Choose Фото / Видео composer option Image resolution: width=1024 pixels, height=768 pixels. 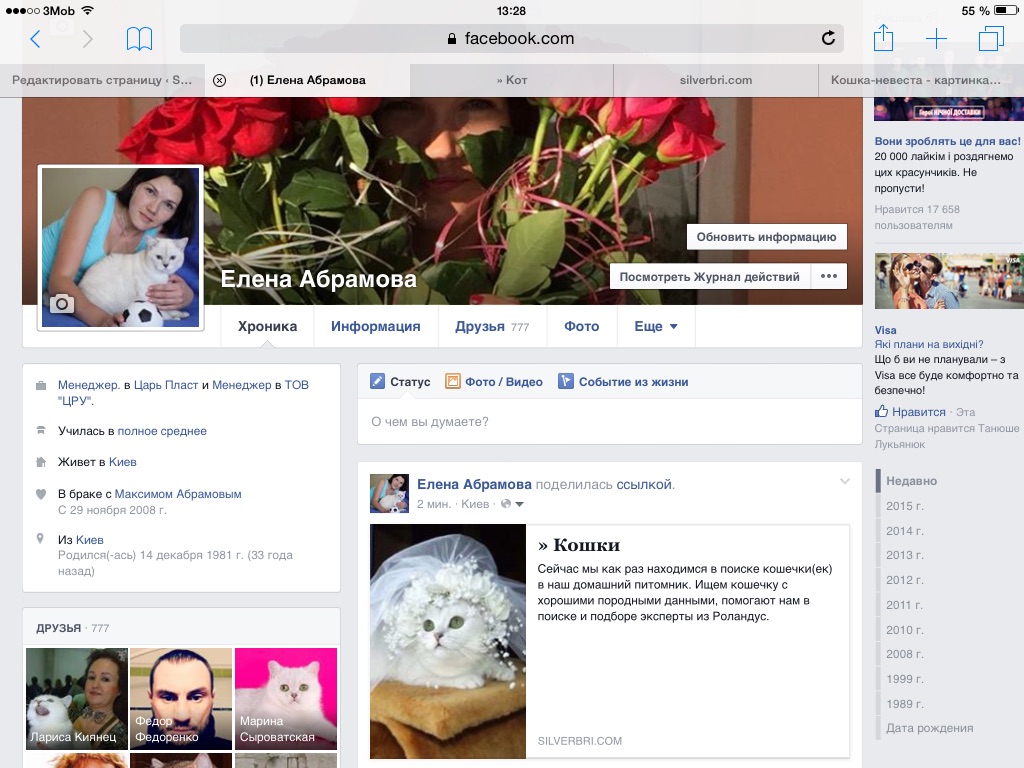tap(494, 382)
